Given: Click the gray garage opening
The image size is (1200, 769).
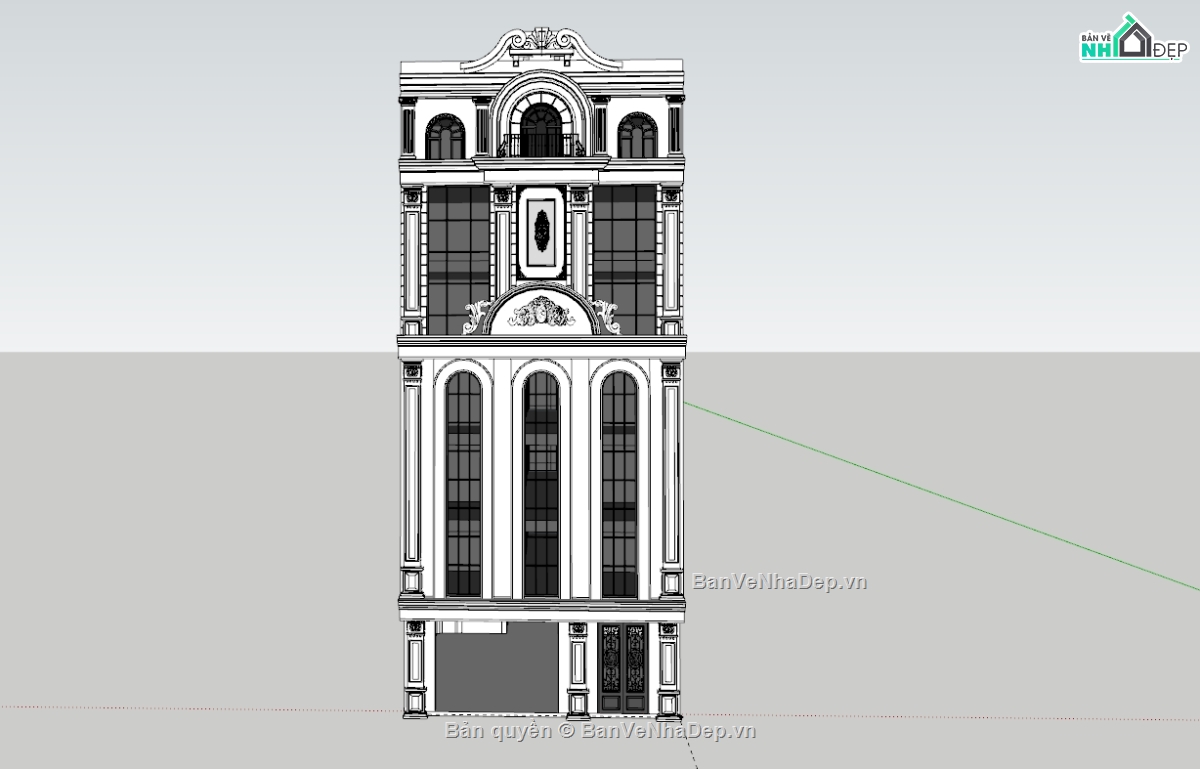Looking at the screenshot, I should tap(496, 668).
